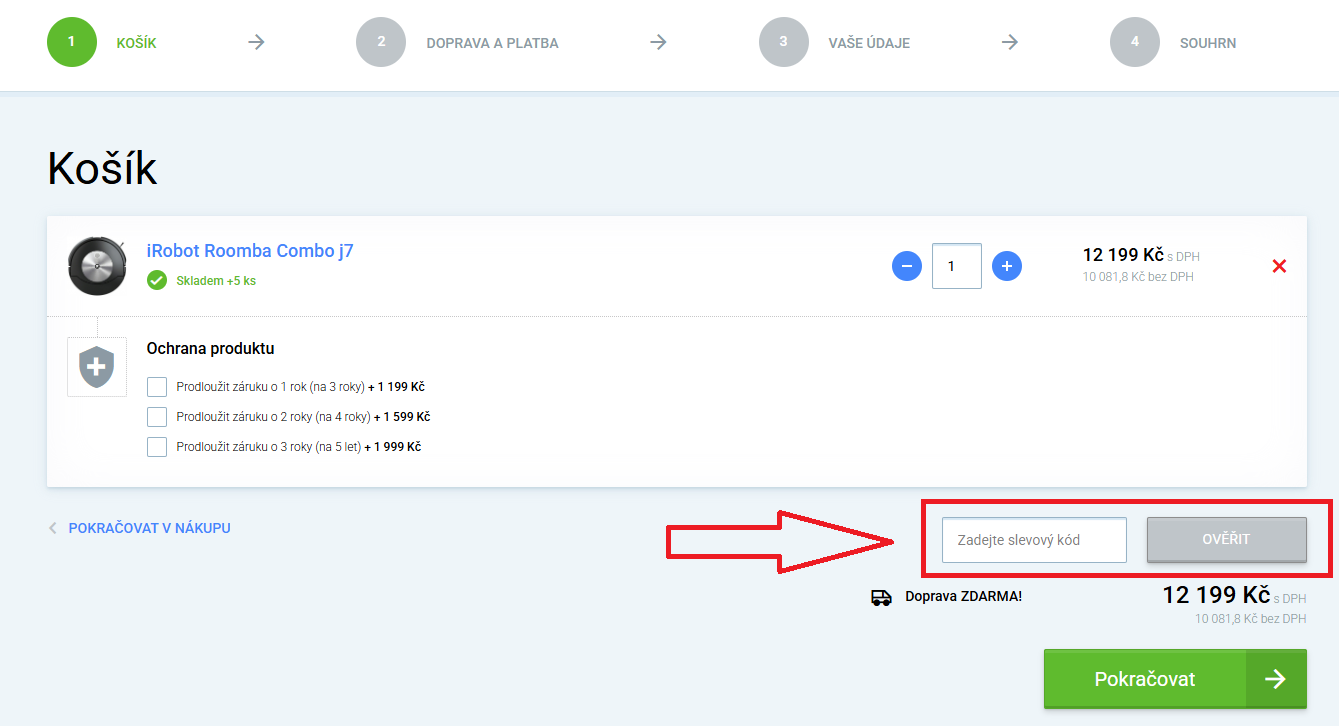Click the Ověřit discount verify button
Image resolution: width=1339 pixels, height=726 pixels.
1226,540
